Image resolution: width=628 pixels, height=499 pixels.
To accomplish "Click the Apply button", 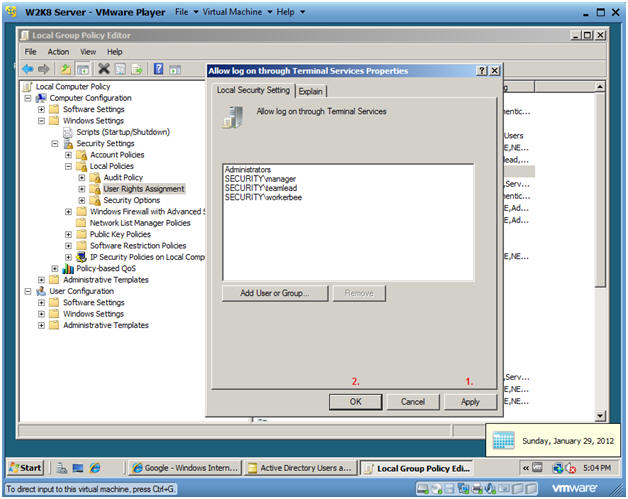I will pos(470,402).
